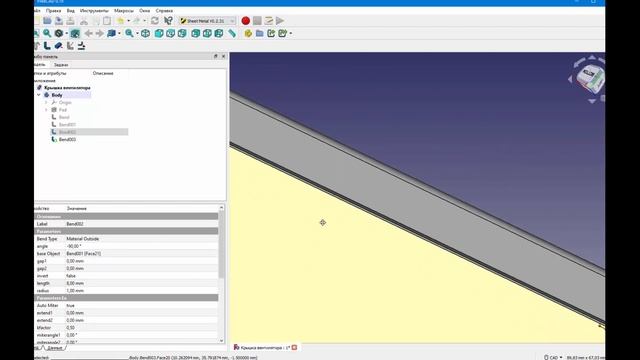Click the navigate back arrow icon
This screenshot has height=360, width=640.
pos(89,33)
